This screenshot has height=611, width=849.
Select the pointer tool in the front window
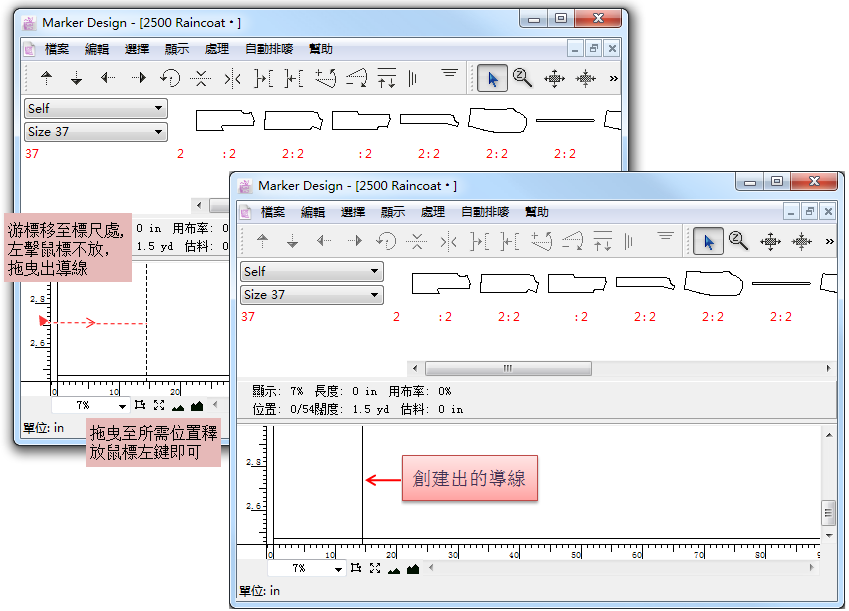tap(708, 241)
